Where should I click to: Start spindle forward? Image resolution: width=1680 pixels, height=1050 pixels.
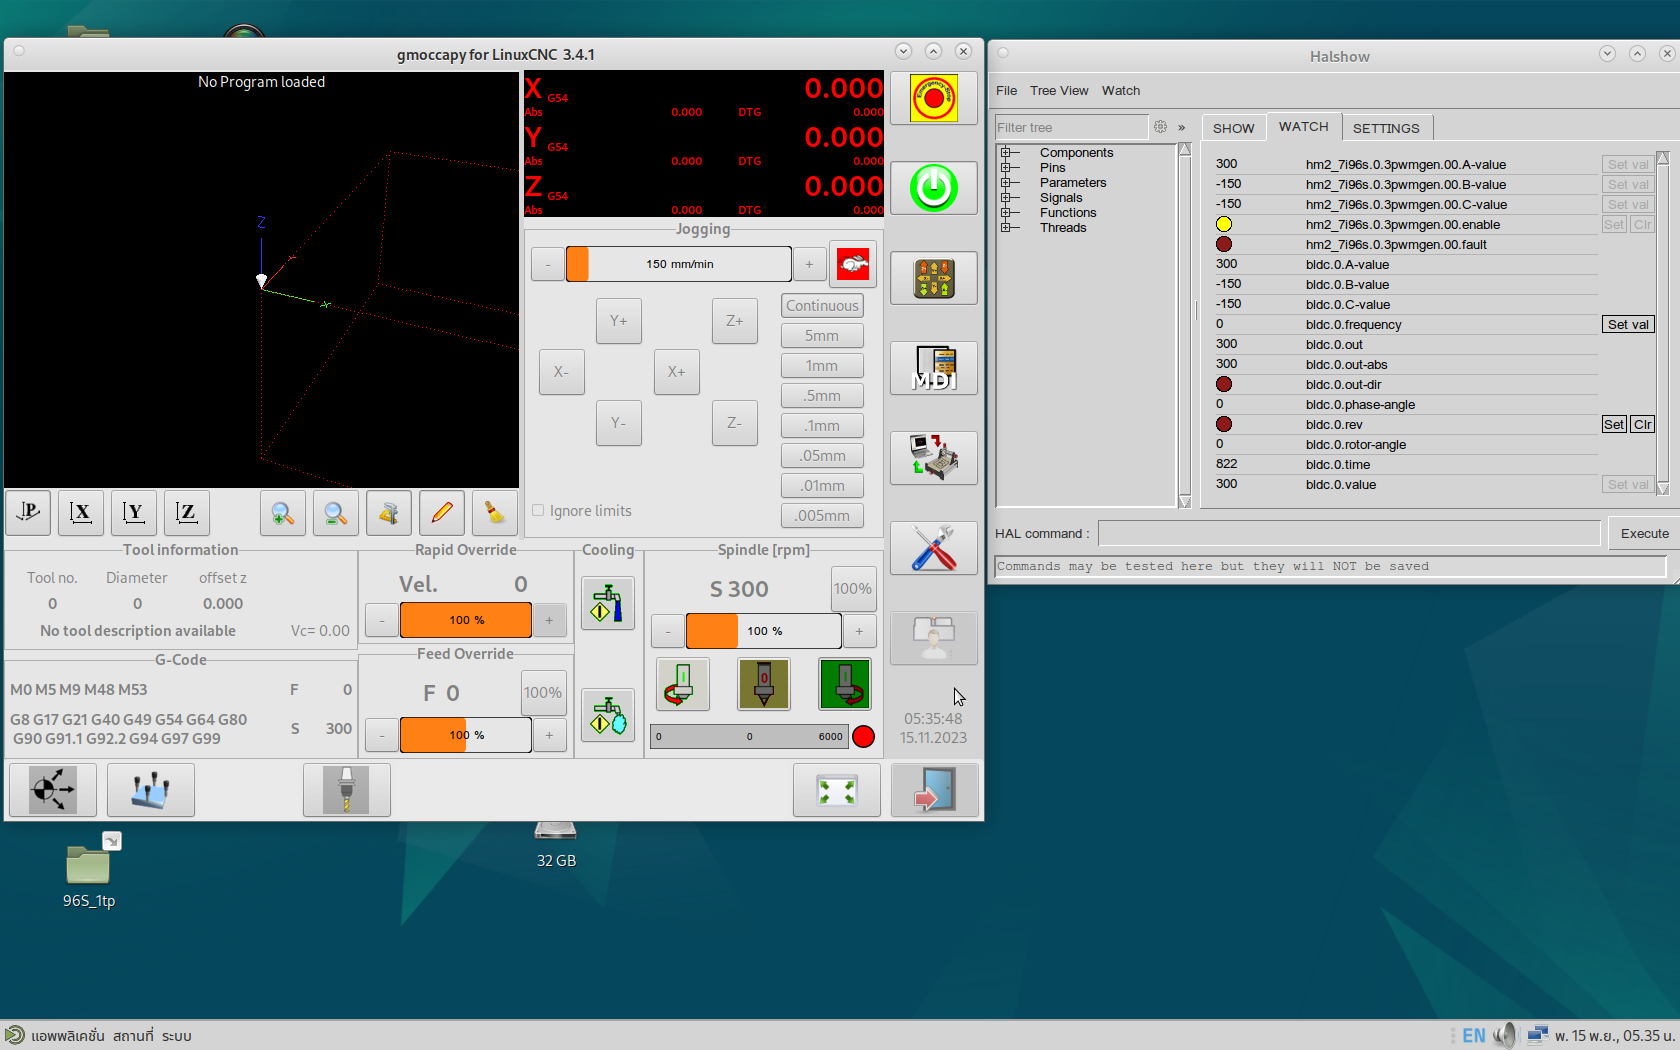point(845,684)
